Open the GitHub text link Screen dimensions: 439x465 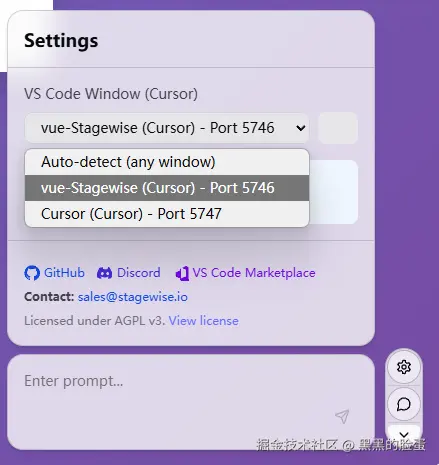(64, 273)
